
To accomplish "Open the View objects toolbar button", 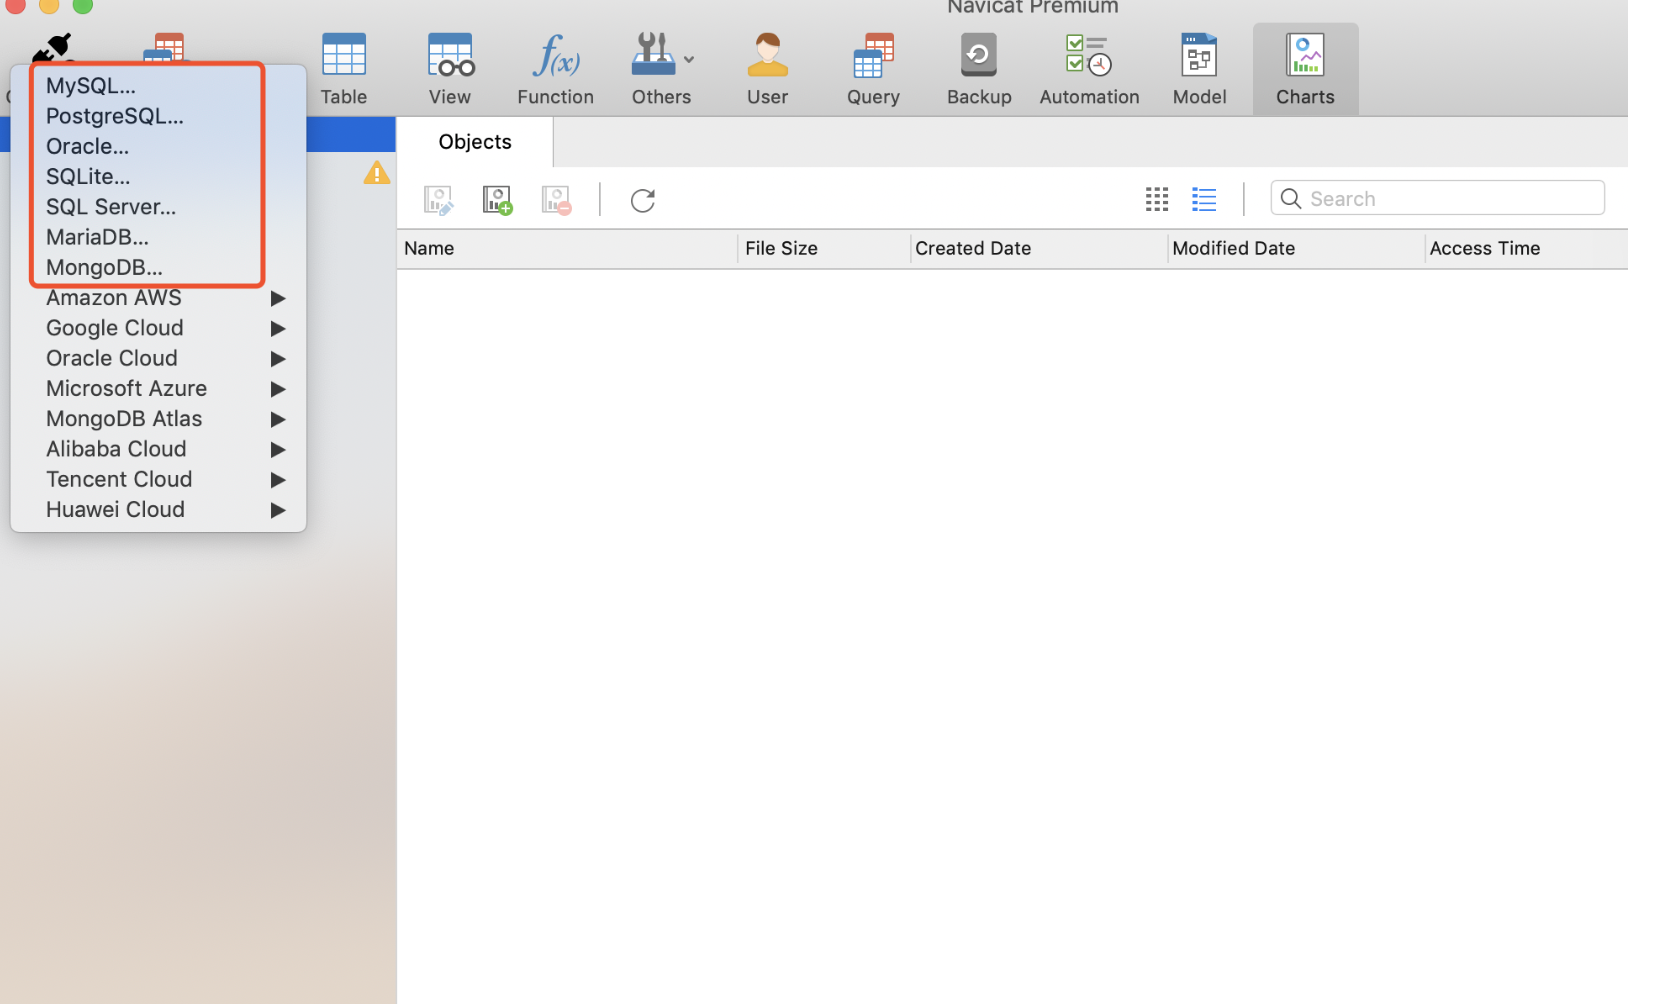I will point(450,69).
